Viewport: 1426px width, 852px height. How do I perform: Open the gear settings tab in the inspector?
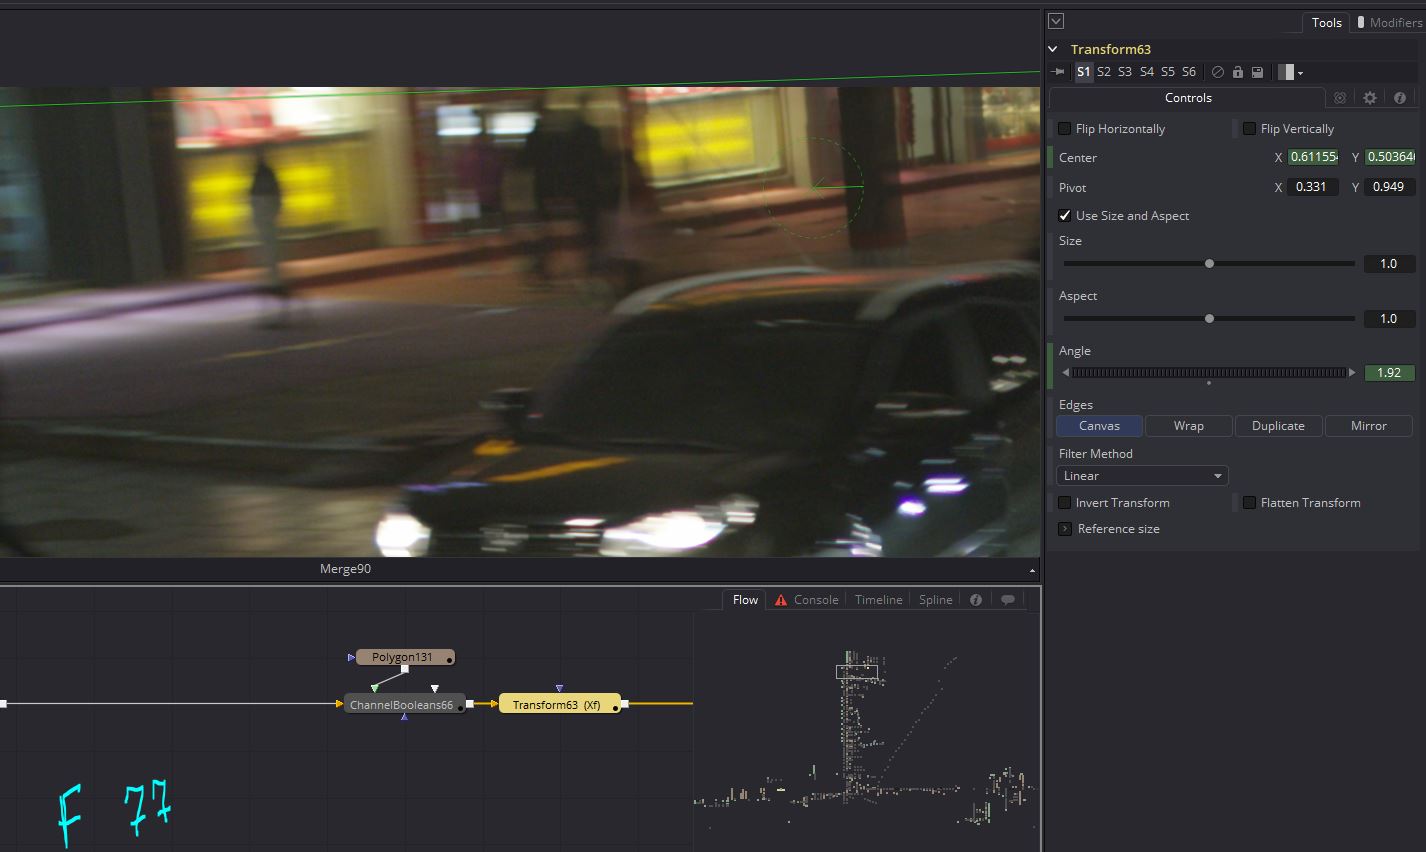pyautogui.click(x=1370, y=98)
